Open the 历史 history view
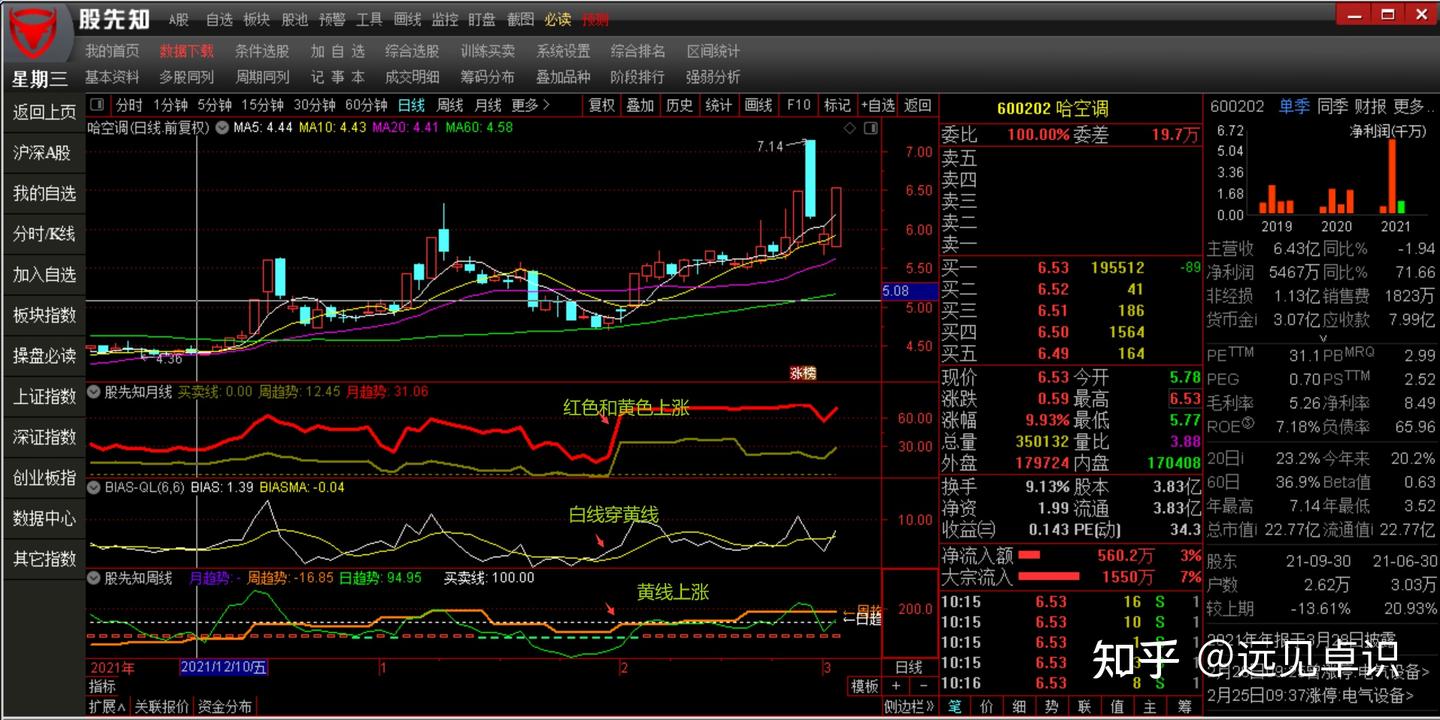This screenshot has height=720, width=1440. tap(679, 105)
